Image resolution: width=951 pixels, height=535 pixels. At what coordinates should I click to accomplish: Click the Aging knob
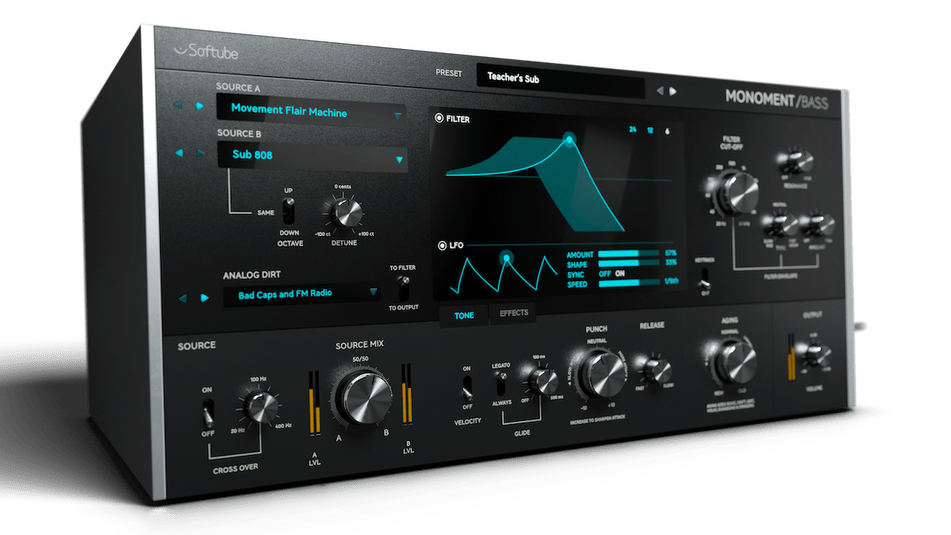pyautogui.click(x=734, y=362)
